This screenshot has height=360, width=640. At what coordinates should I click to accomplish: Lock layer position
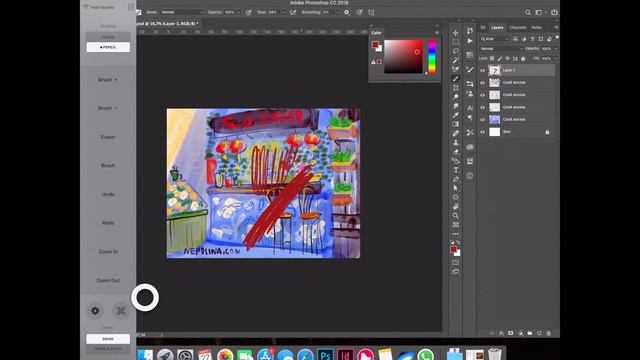click(x=507, y=58)
